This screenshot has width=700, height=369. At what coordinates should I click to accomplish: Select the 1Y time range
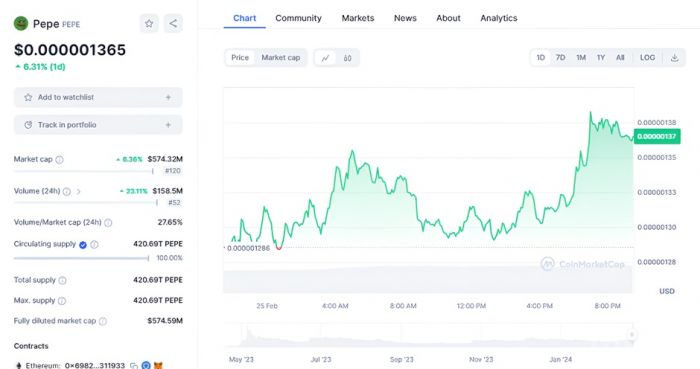pos(601,58)
